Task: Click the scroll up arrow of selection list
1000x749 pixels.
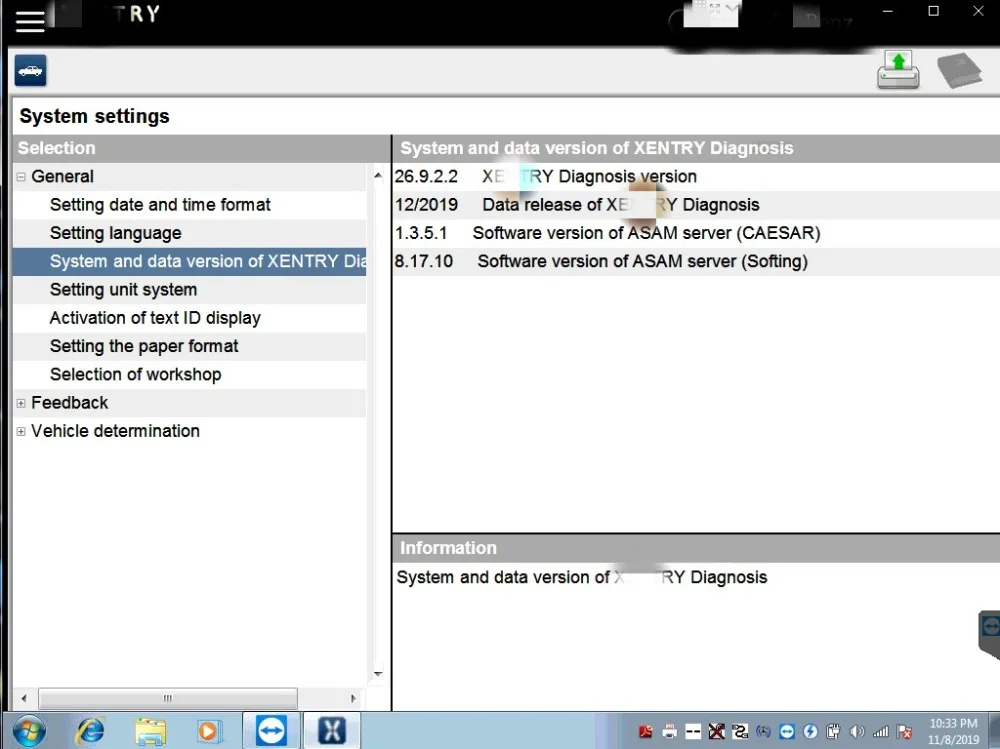Action: click(x=378, y=175)
